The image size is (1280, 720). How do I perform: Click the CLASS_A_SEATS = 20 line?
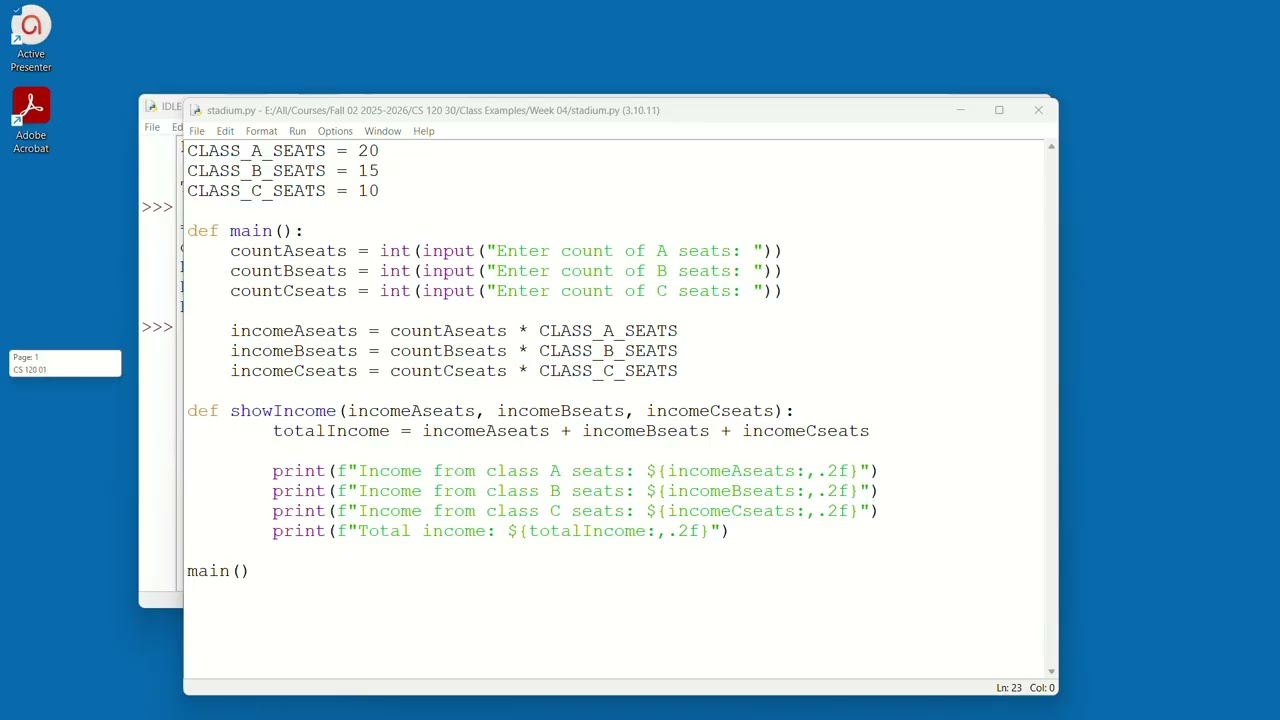(283, 151)
